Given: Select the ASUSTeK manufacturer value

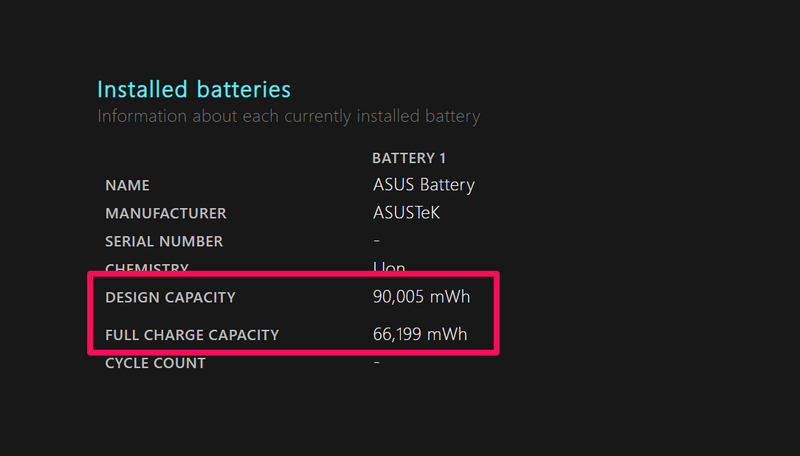Looking at the screenshot, I should (x=406, y=213).
